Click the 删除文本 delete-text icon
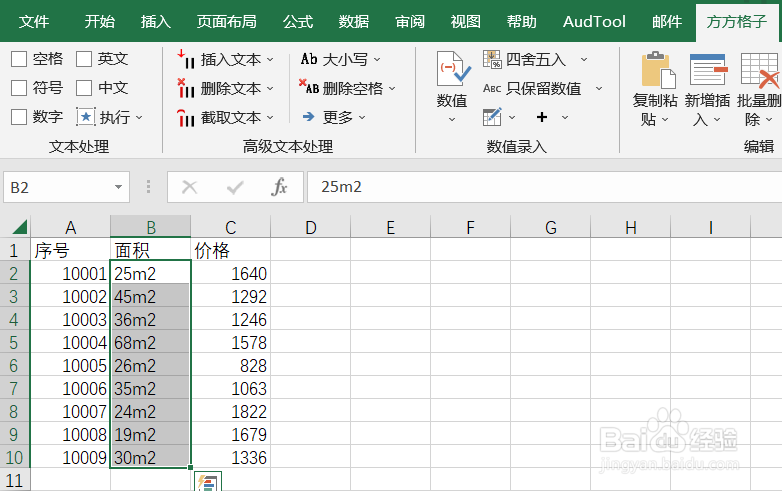Image resolution: width=782 pixels, height=491 pixels. (x=186, y=88)
